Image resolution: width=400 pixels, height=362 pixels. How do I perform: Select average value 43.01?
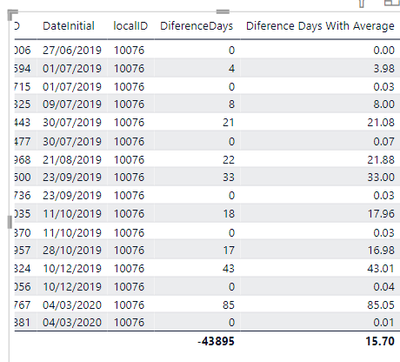(381, 268)
